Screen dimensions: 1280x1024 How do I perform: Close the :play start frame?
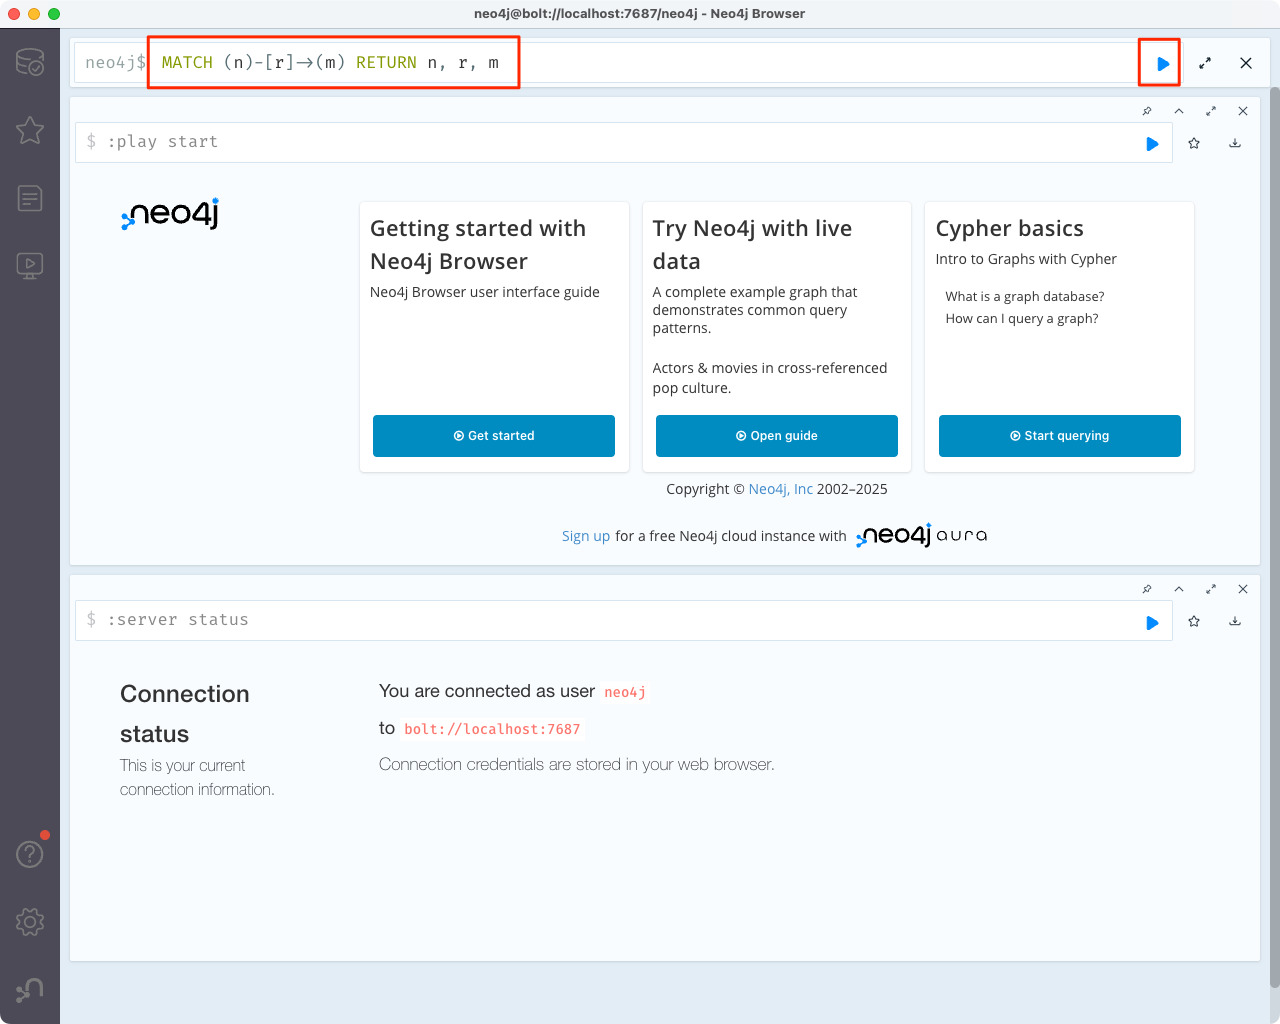tap(1243, 111)
